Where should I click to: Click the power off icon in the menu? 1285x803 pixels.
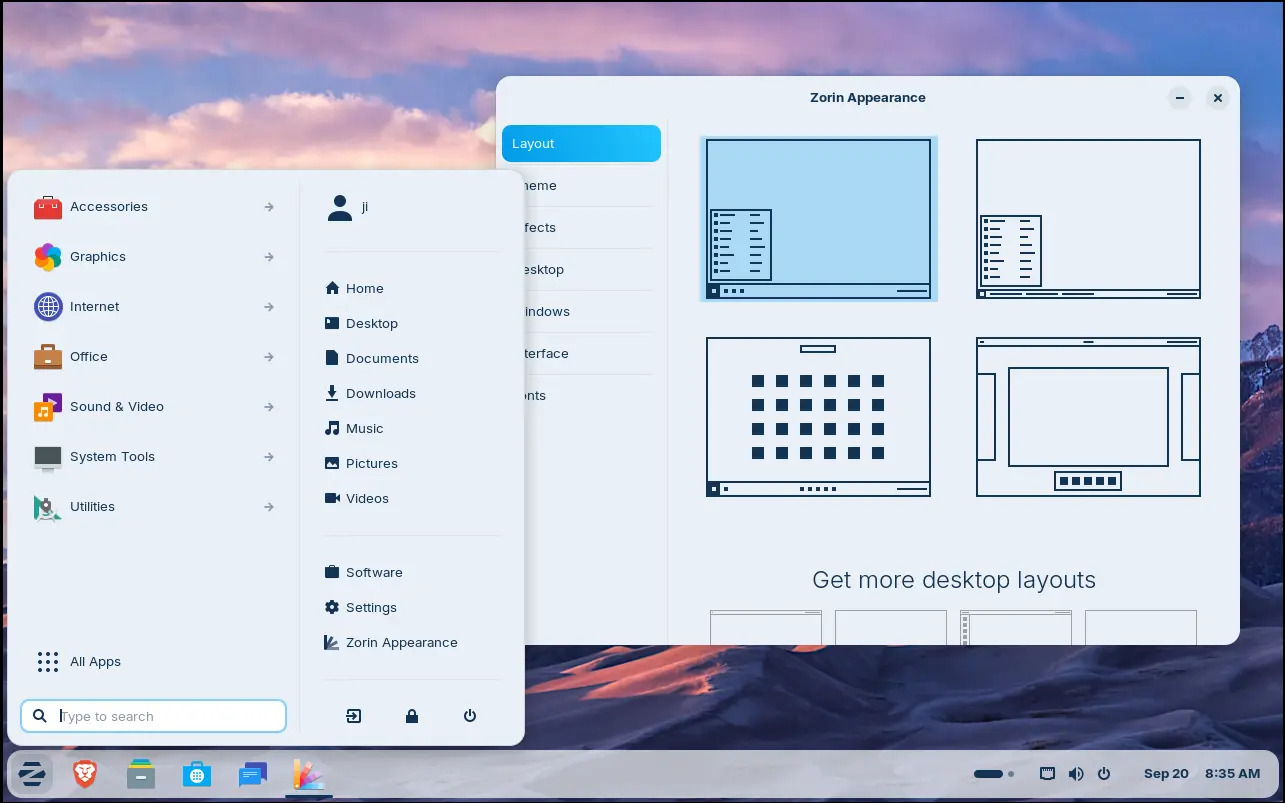pyautogui.click(x=470, y=716)
